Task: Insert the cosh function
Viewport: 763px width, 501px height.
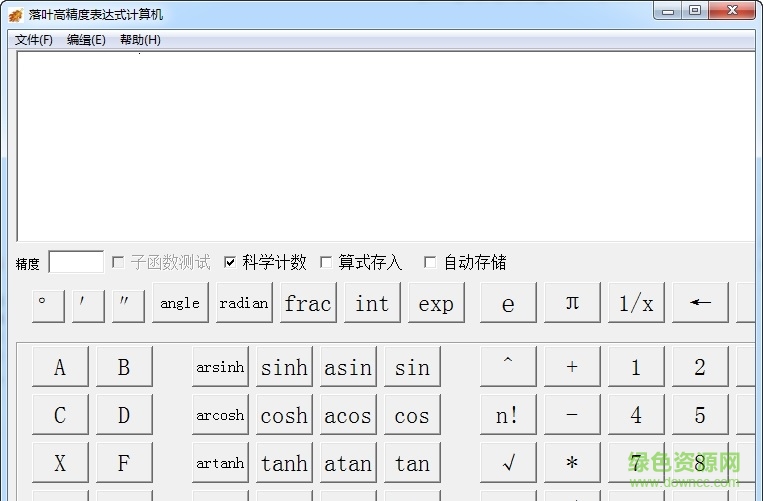Action: pyautogui.click(x=284, y=414)
